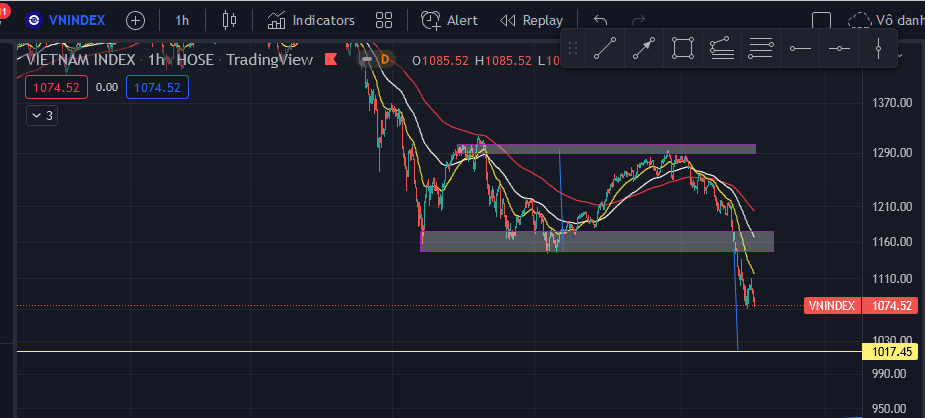Open the candlestick chart type menu
The image size is (925, 418).
click(x=229, y=21)
